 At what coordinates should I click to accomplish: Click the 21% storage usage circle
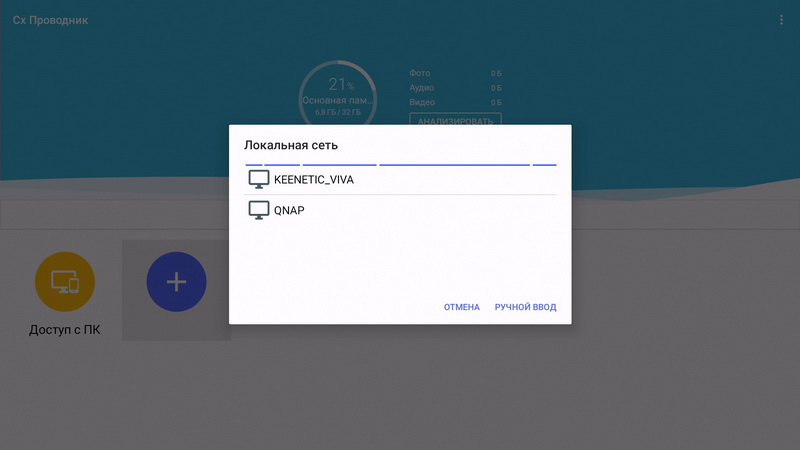(340, 86)
